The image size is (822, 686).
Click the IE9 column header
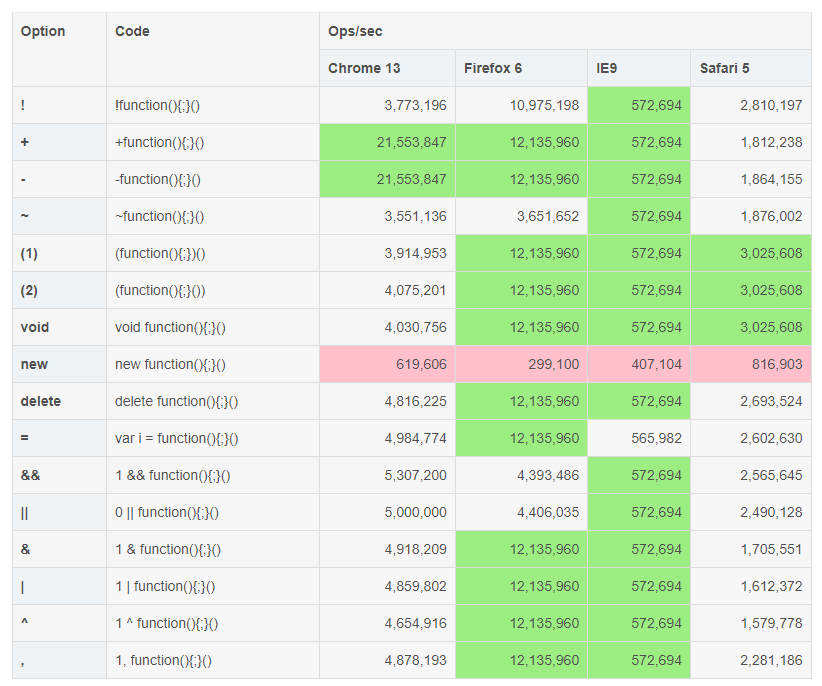(x=609, y=68)
